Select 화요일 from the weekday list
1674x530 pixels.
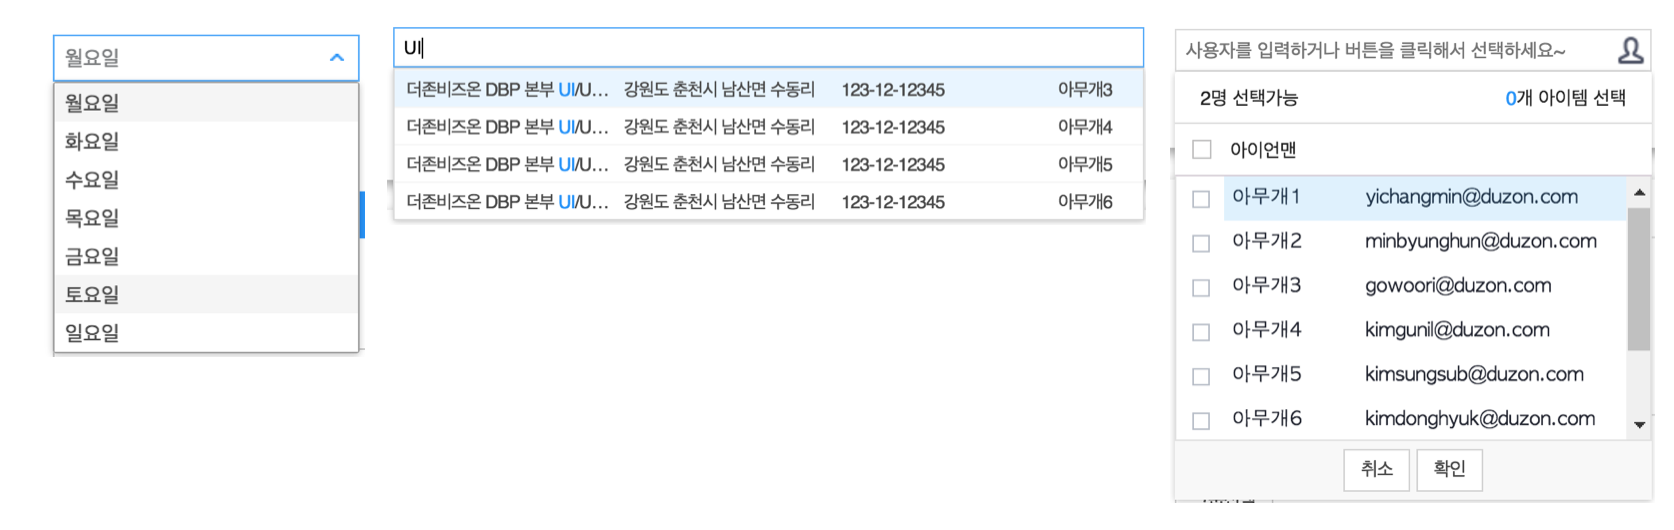tap(206, 141)
